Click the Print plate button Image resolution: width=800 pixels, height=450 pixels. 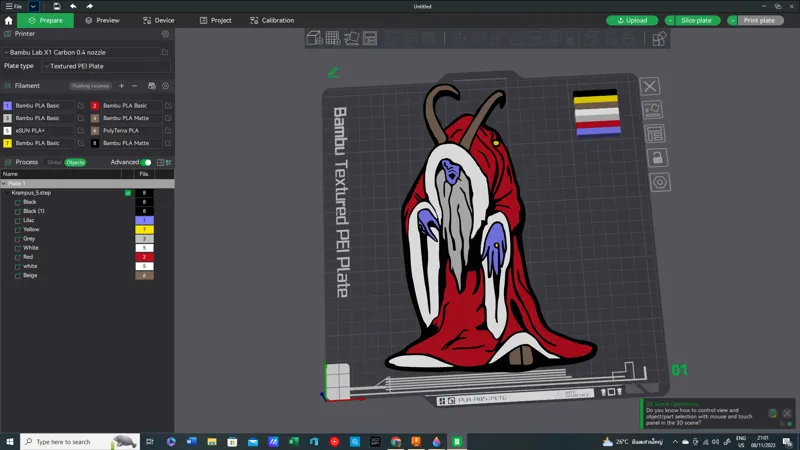point(760,20)
